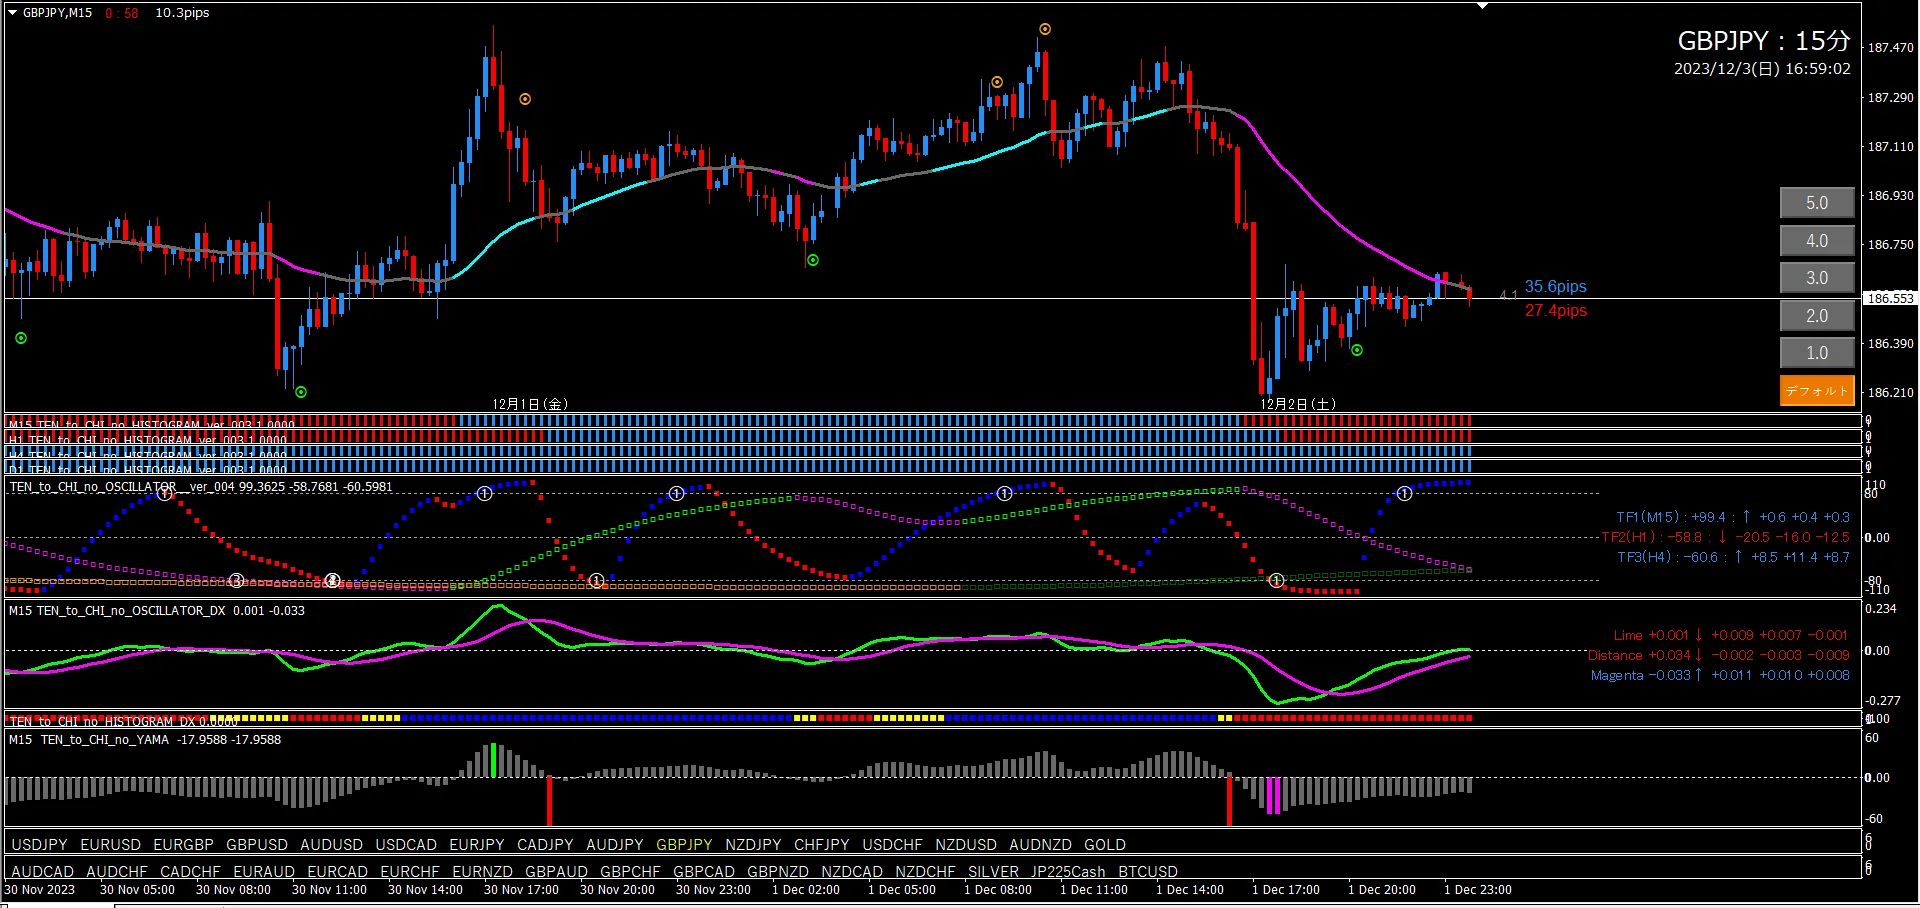Open GBPUSD from the symbol row
1920x908 pixels.
[257, 845]
